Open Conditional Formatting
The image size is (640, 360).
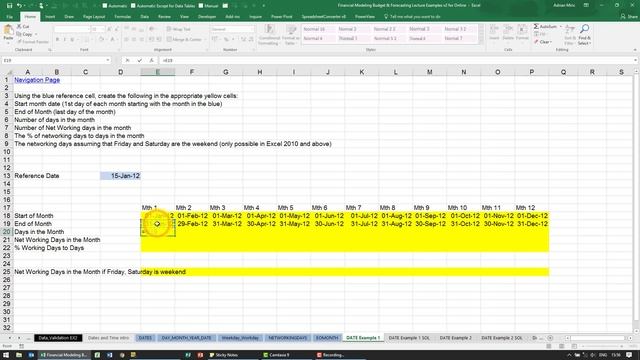[269, 34]
